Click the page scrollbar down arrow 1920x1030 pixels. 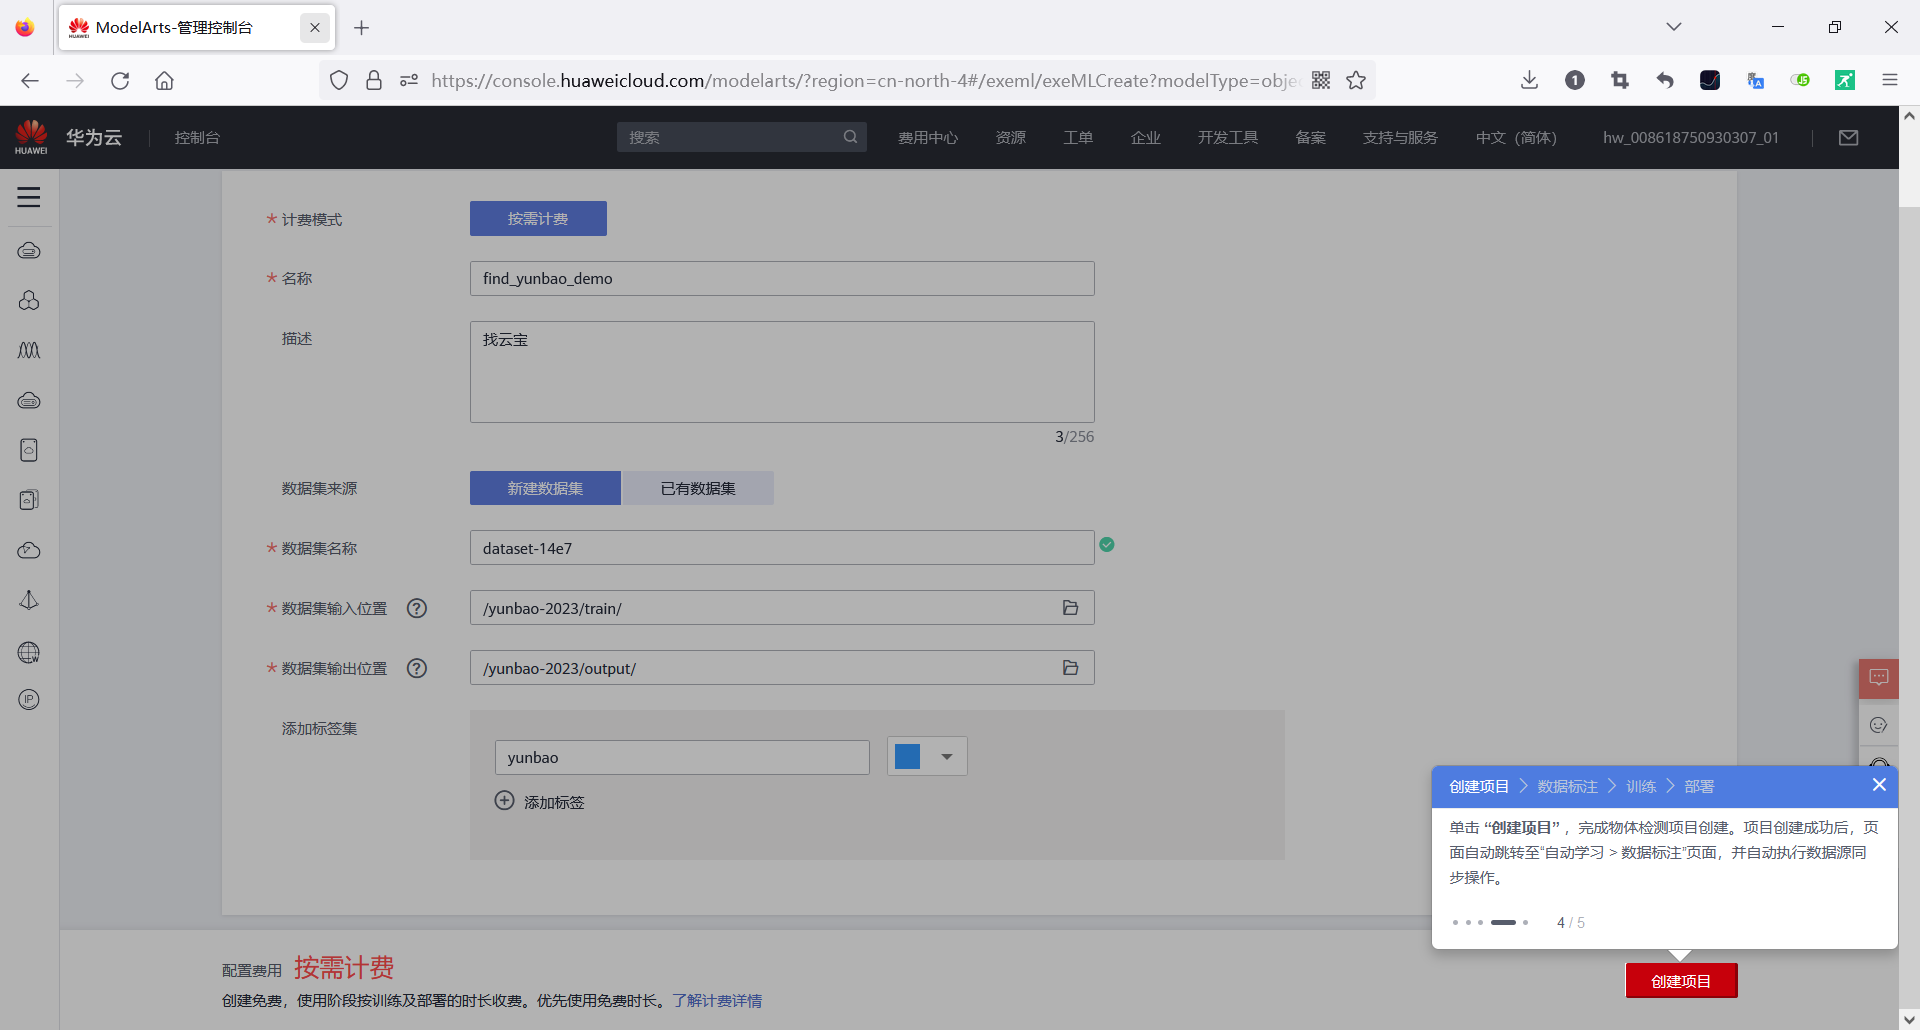pos(1909,1019)
